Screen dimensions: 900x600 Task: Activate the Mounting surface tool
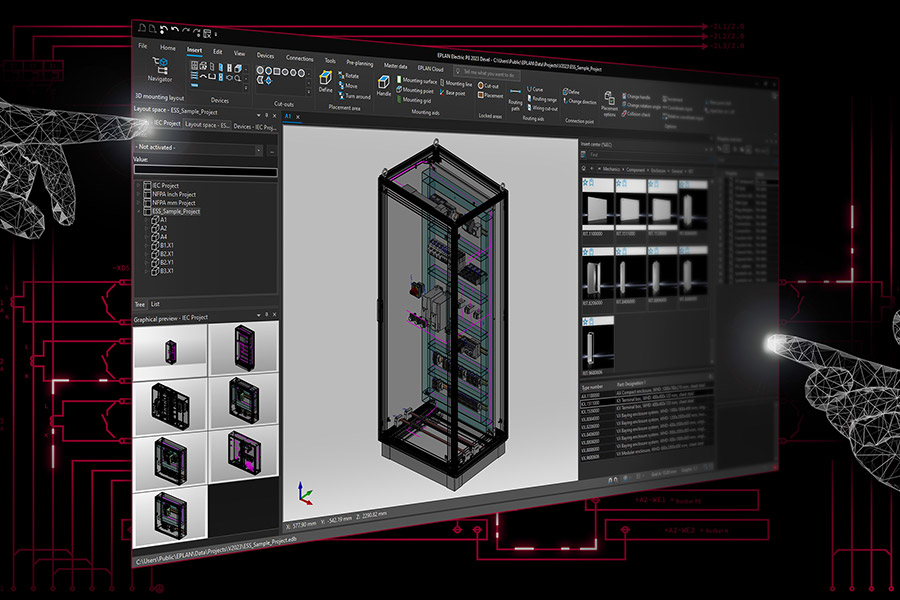(x=417, y=80)
